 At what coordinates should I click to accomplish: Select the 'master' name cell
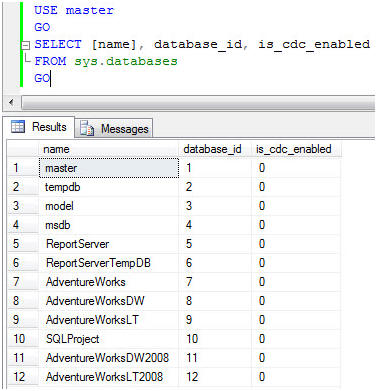pos(109,168)
